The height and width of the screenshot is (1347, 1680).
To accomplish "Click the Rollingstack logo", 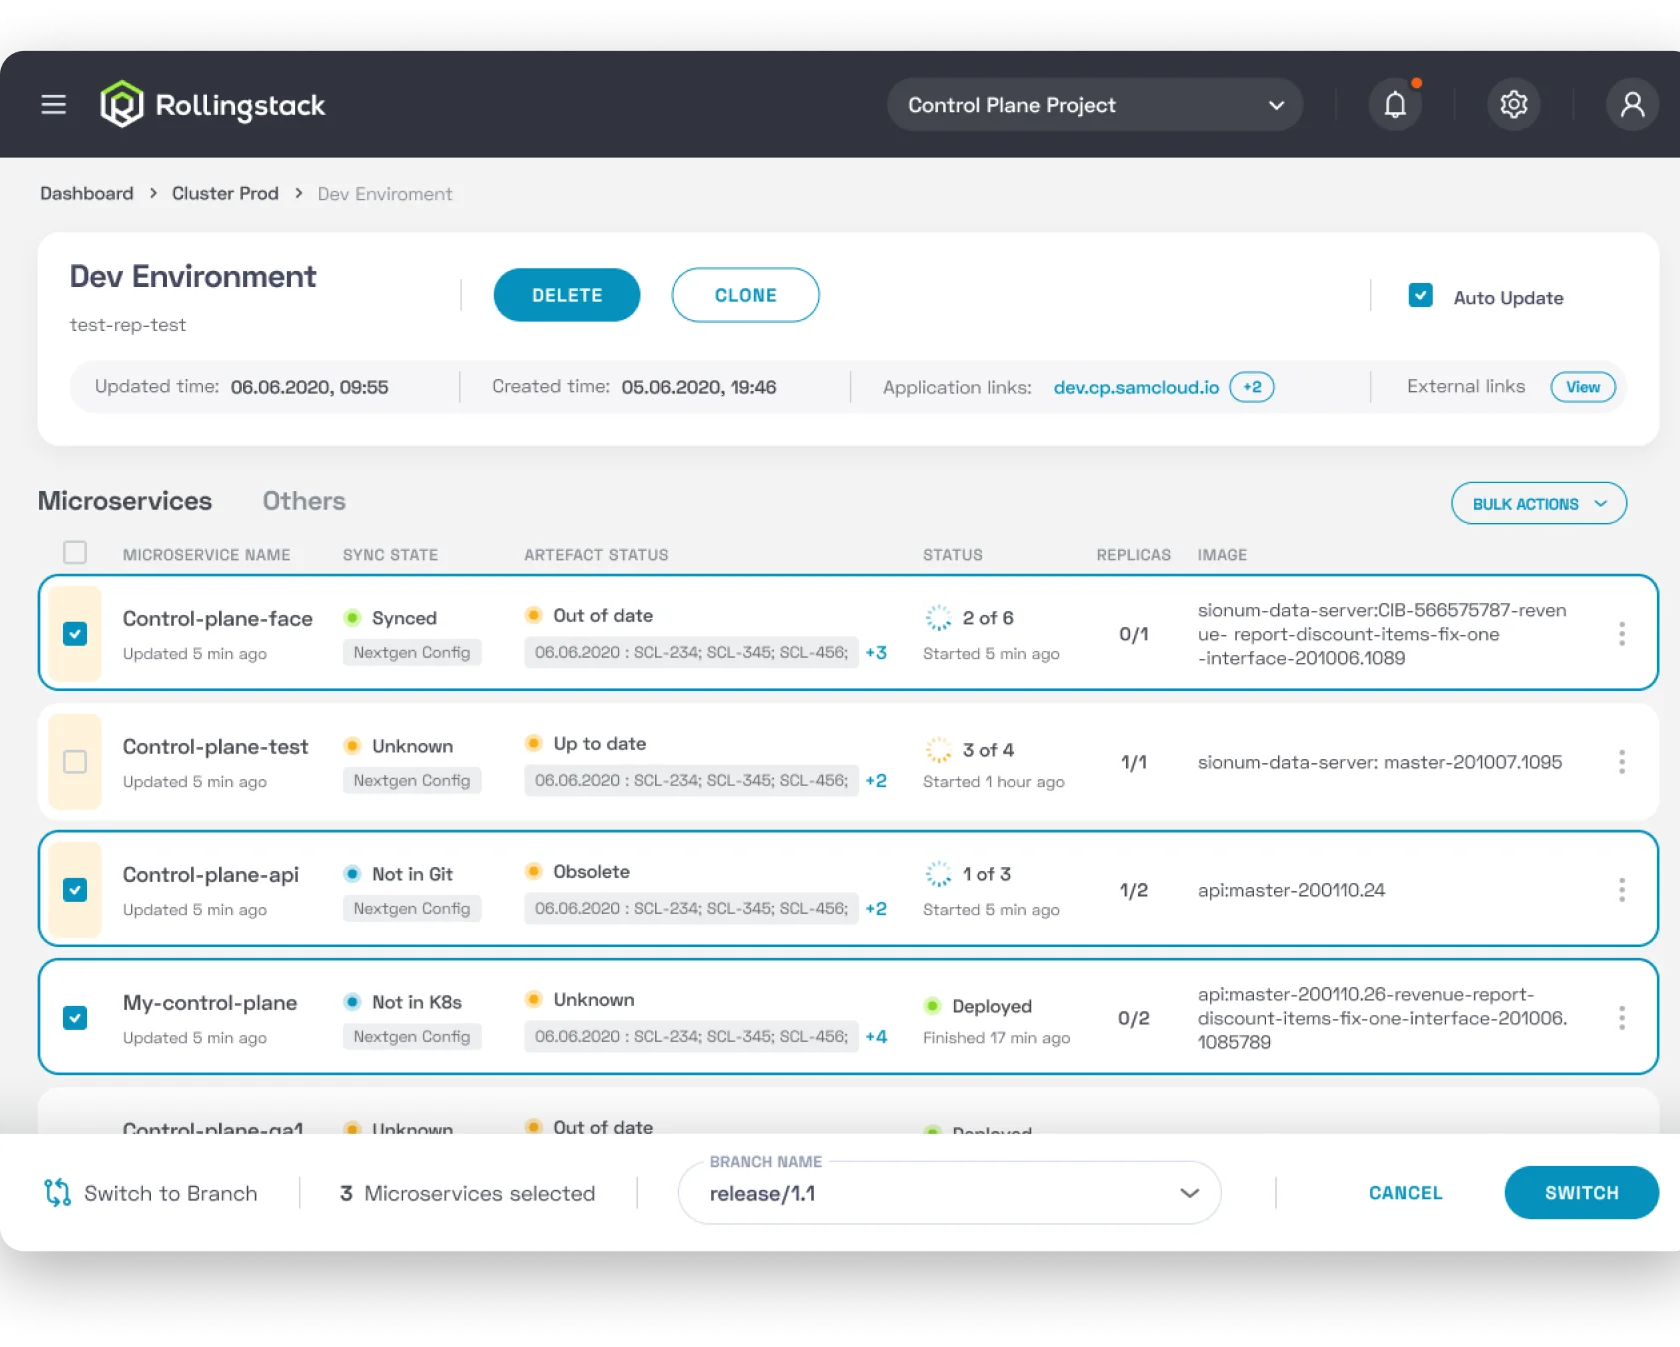I will [213, 104].
